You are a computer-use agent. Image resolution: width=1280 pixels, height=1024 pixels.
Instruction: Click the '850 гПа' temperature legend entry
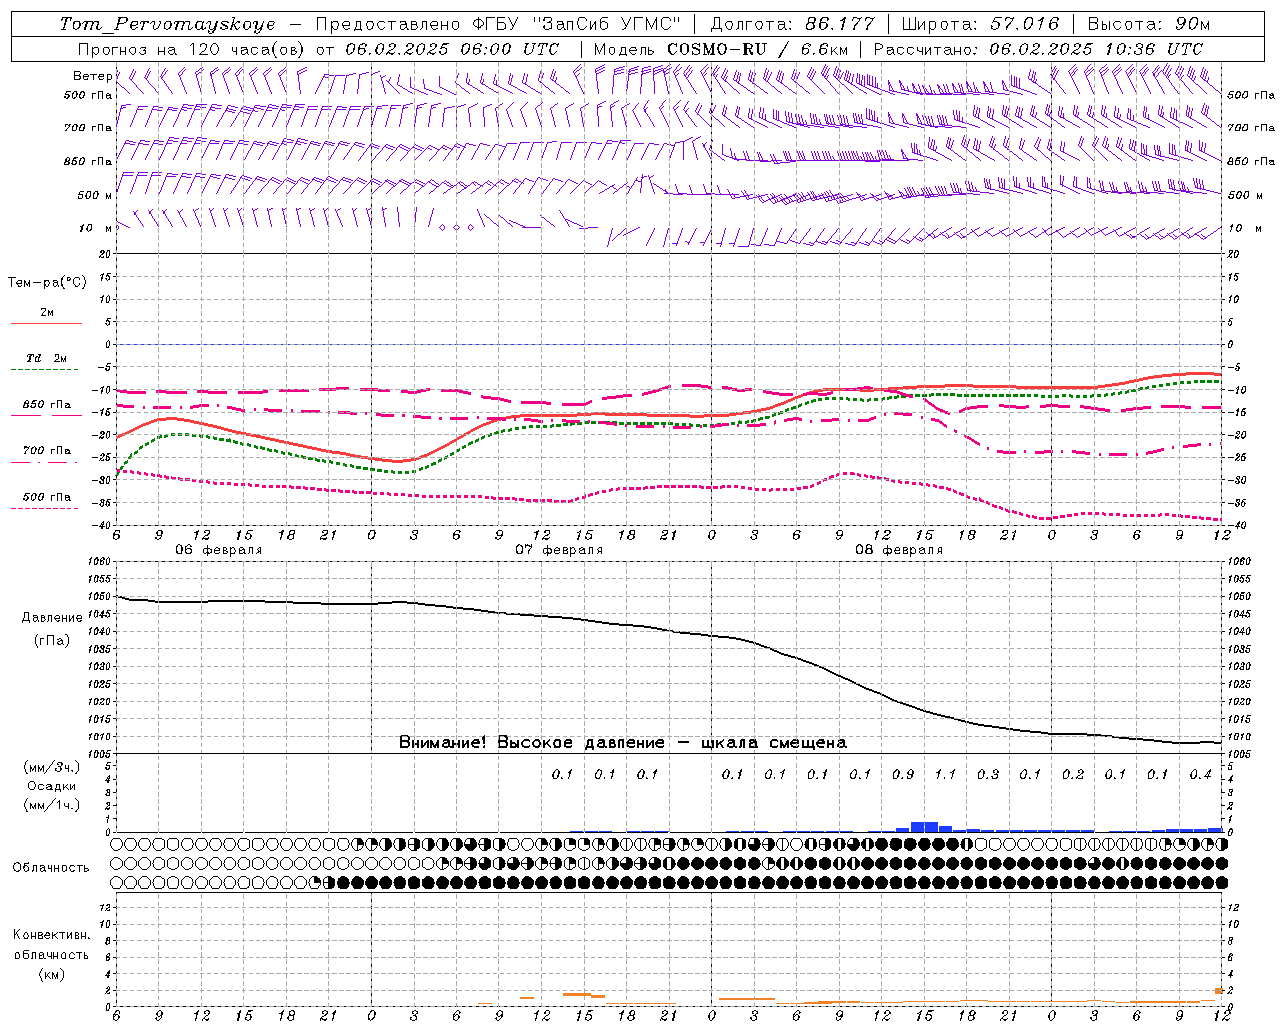47,405
